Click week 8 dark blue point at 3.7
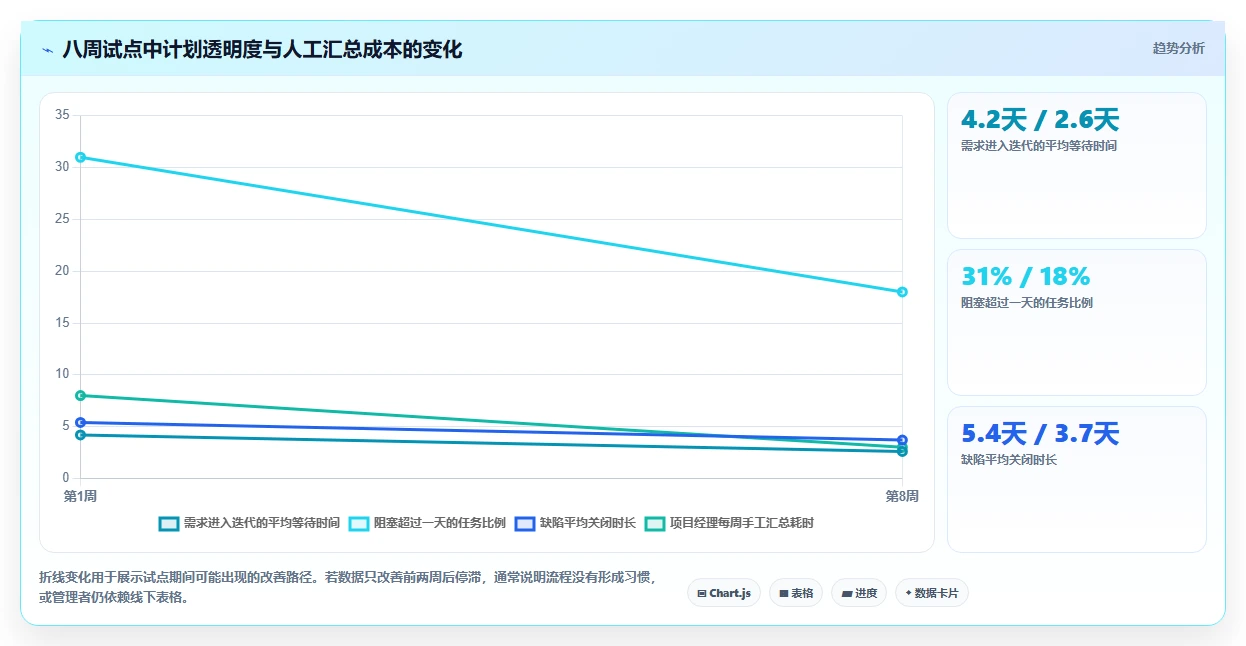1246x646 pixels. [902, 440]
